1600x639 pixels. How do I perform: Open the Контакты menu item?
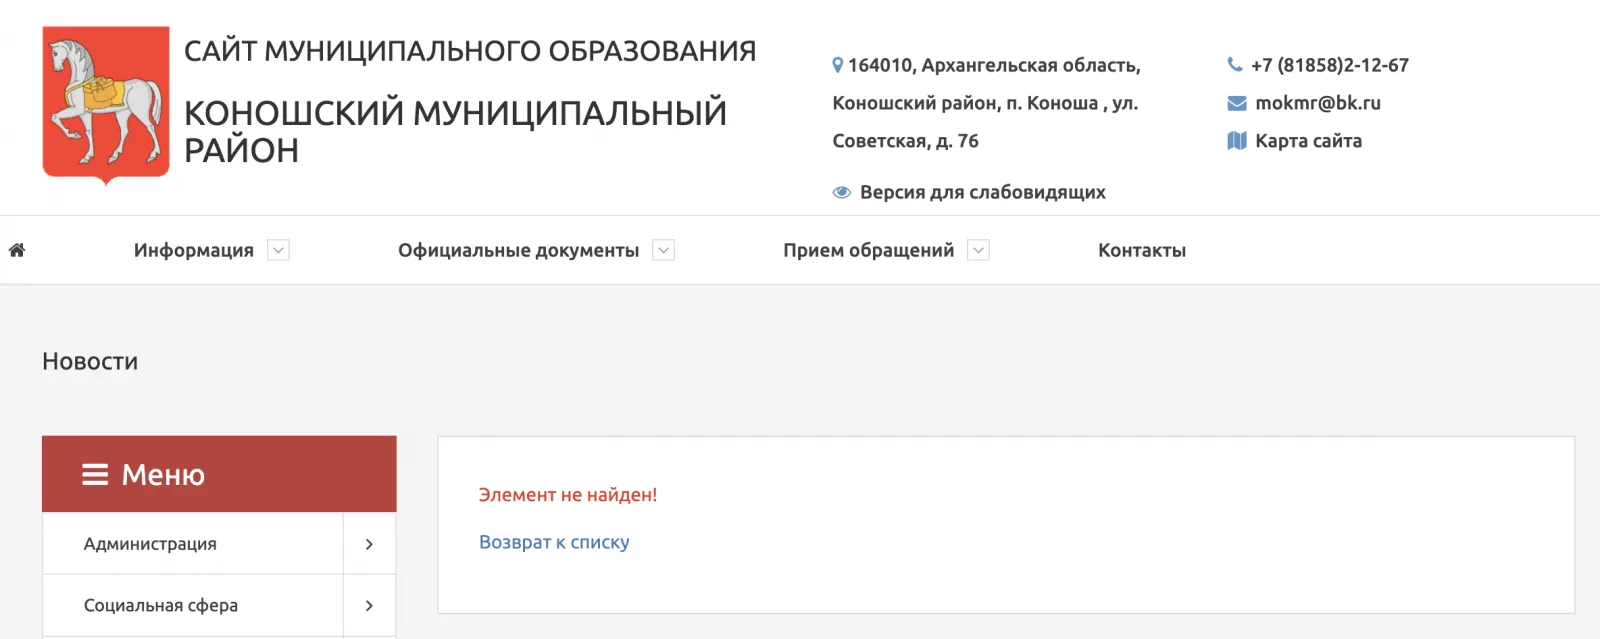pyautogui.click(x=1142, y=250)
